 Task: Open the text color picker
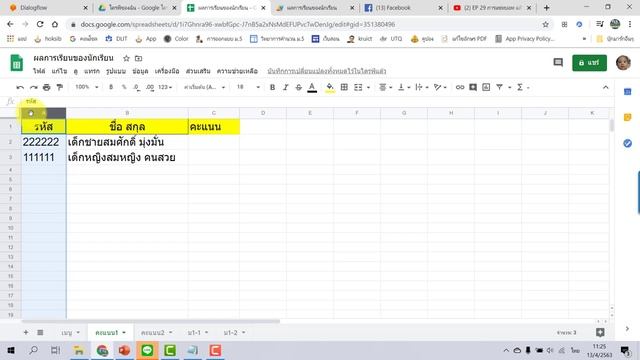point(312,87)
